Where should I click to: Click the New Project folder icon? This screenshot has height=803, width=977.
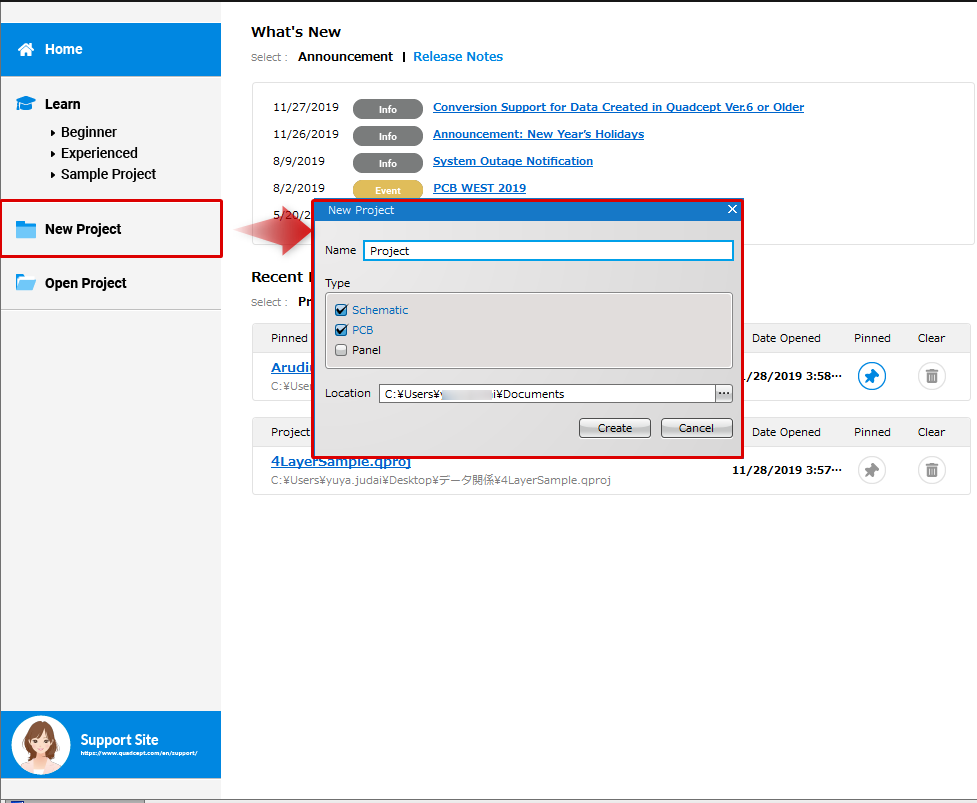point(26,229)
